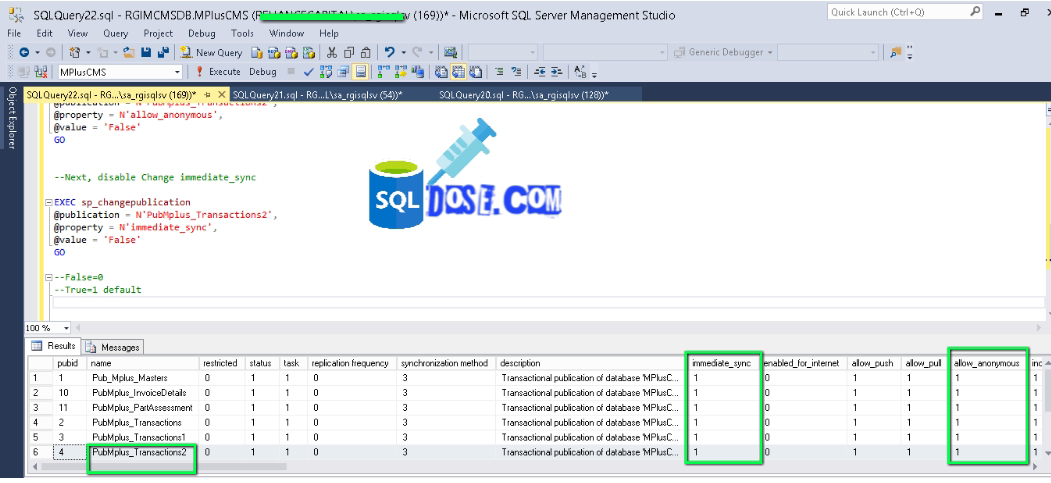This screenshot has width=1051, height=483.
Task: Open the New Project dropdown arrow
Action: click(x=88, y=52)
